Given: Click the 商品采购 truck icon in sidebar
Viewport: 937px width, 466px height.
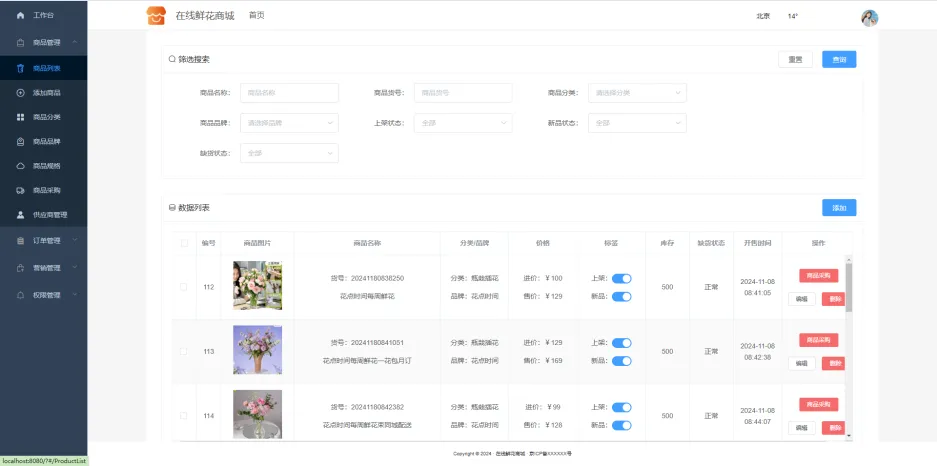Looking at the screenshot, I should (21, 190).
